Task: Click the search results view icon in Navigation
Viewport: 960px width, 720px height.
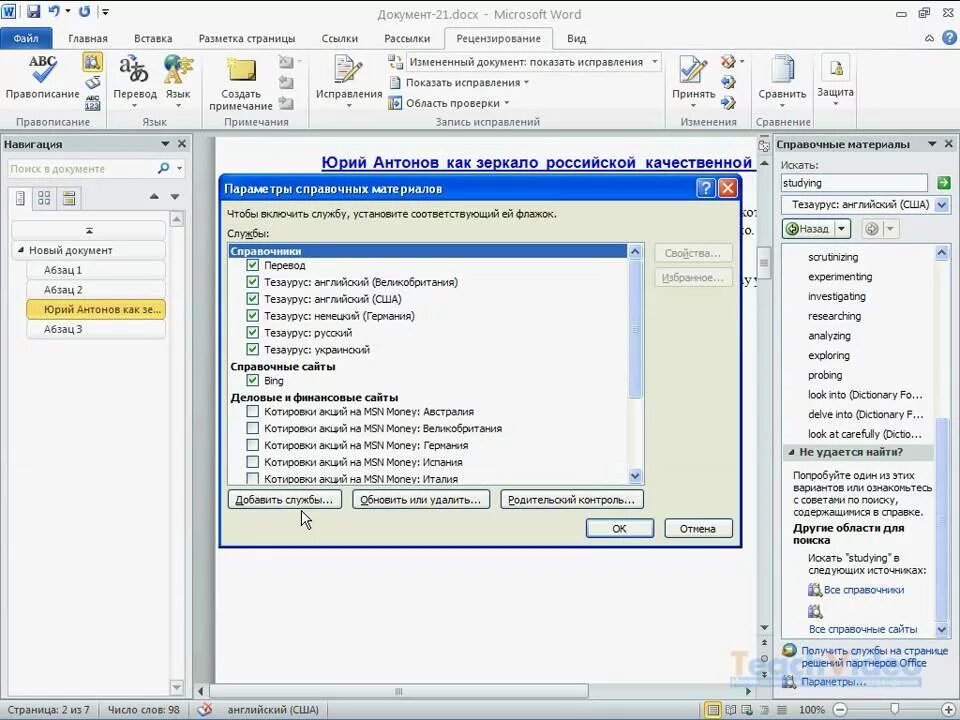Action: 69,198
